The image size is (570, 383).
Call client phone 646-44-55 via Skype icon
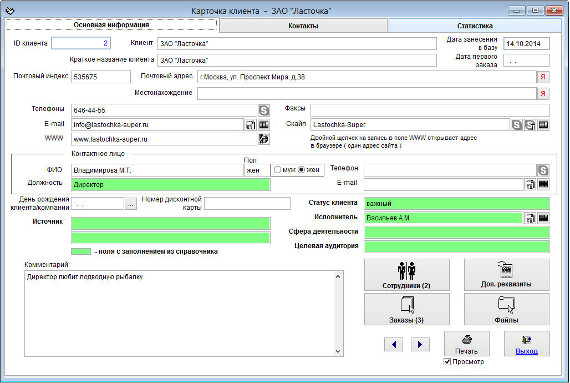pos(264,110)
